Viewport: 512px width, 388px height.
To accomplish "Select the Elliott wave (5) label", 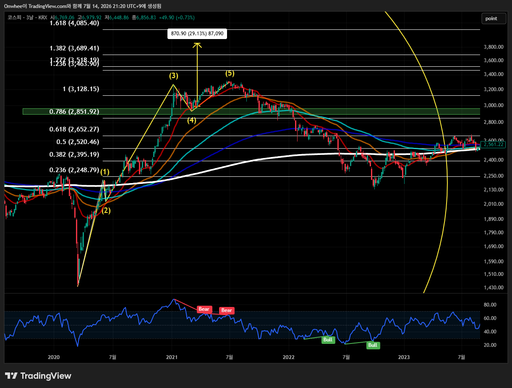I will 230,73.
